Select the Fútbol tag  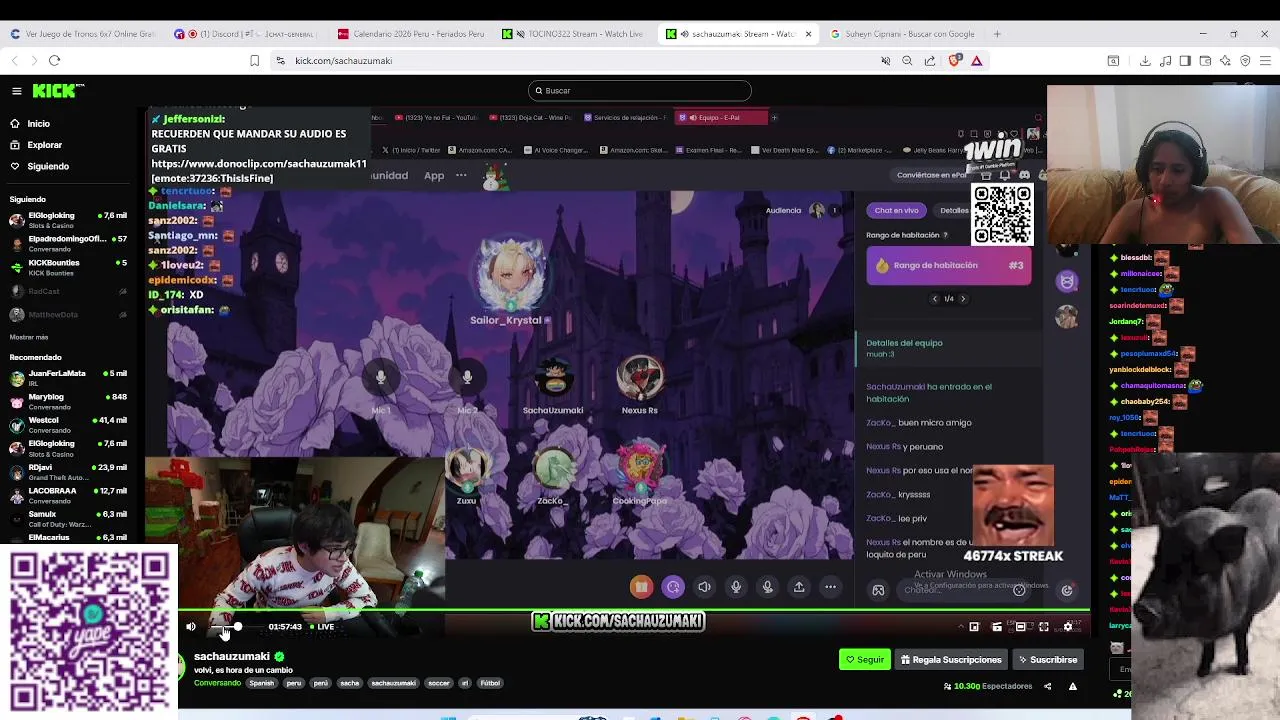click(489, 683)
